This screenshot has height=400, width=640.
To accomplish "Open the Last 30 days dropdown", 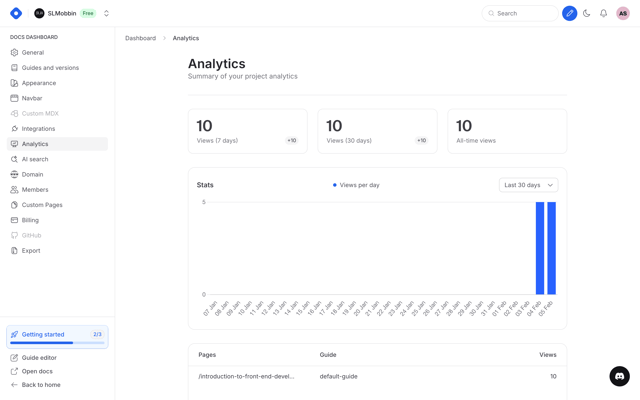I will pyautogui.click(x=529, y=185).
